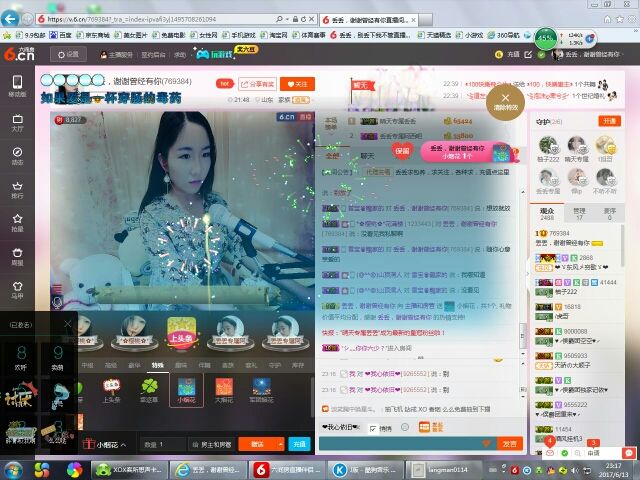
Task: Open chat target name dropdown 我心依旧
Action: point(341,427)
